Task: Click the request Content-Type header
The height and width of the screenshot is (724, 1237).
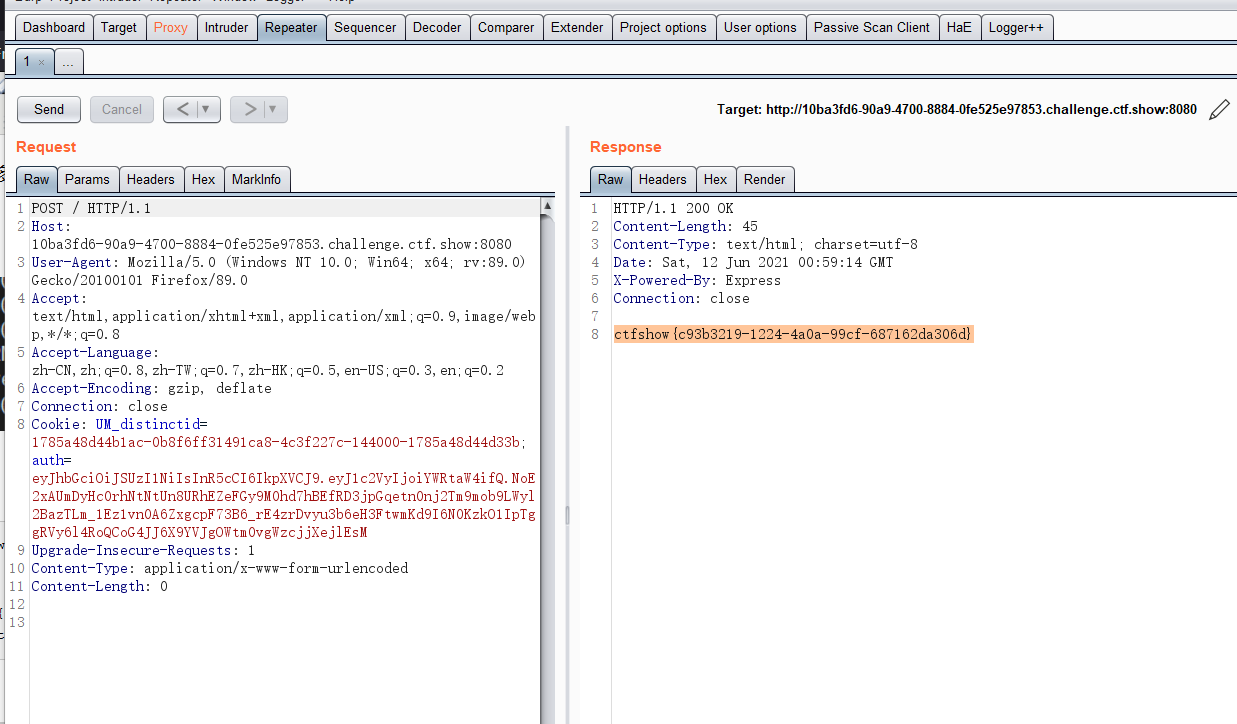Action: click(x=219, y=568)
